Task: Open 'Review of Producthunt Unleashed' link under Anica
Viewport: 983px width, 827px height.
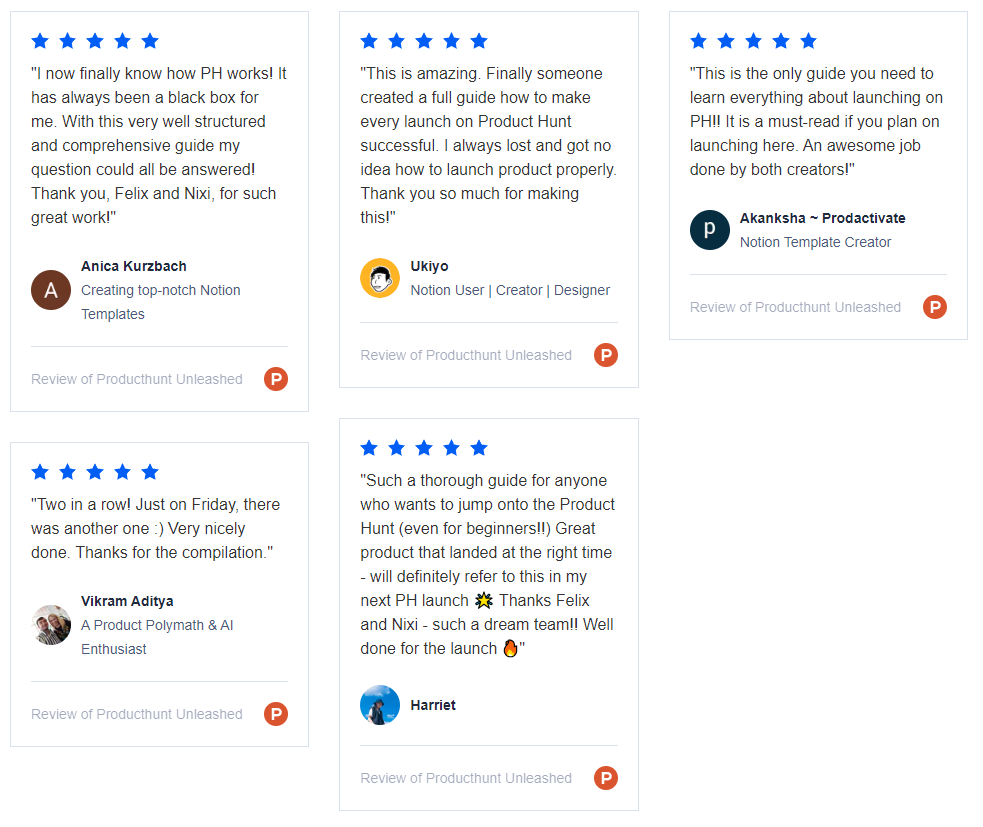Action: pyautogui.click(x=137, y=379)
